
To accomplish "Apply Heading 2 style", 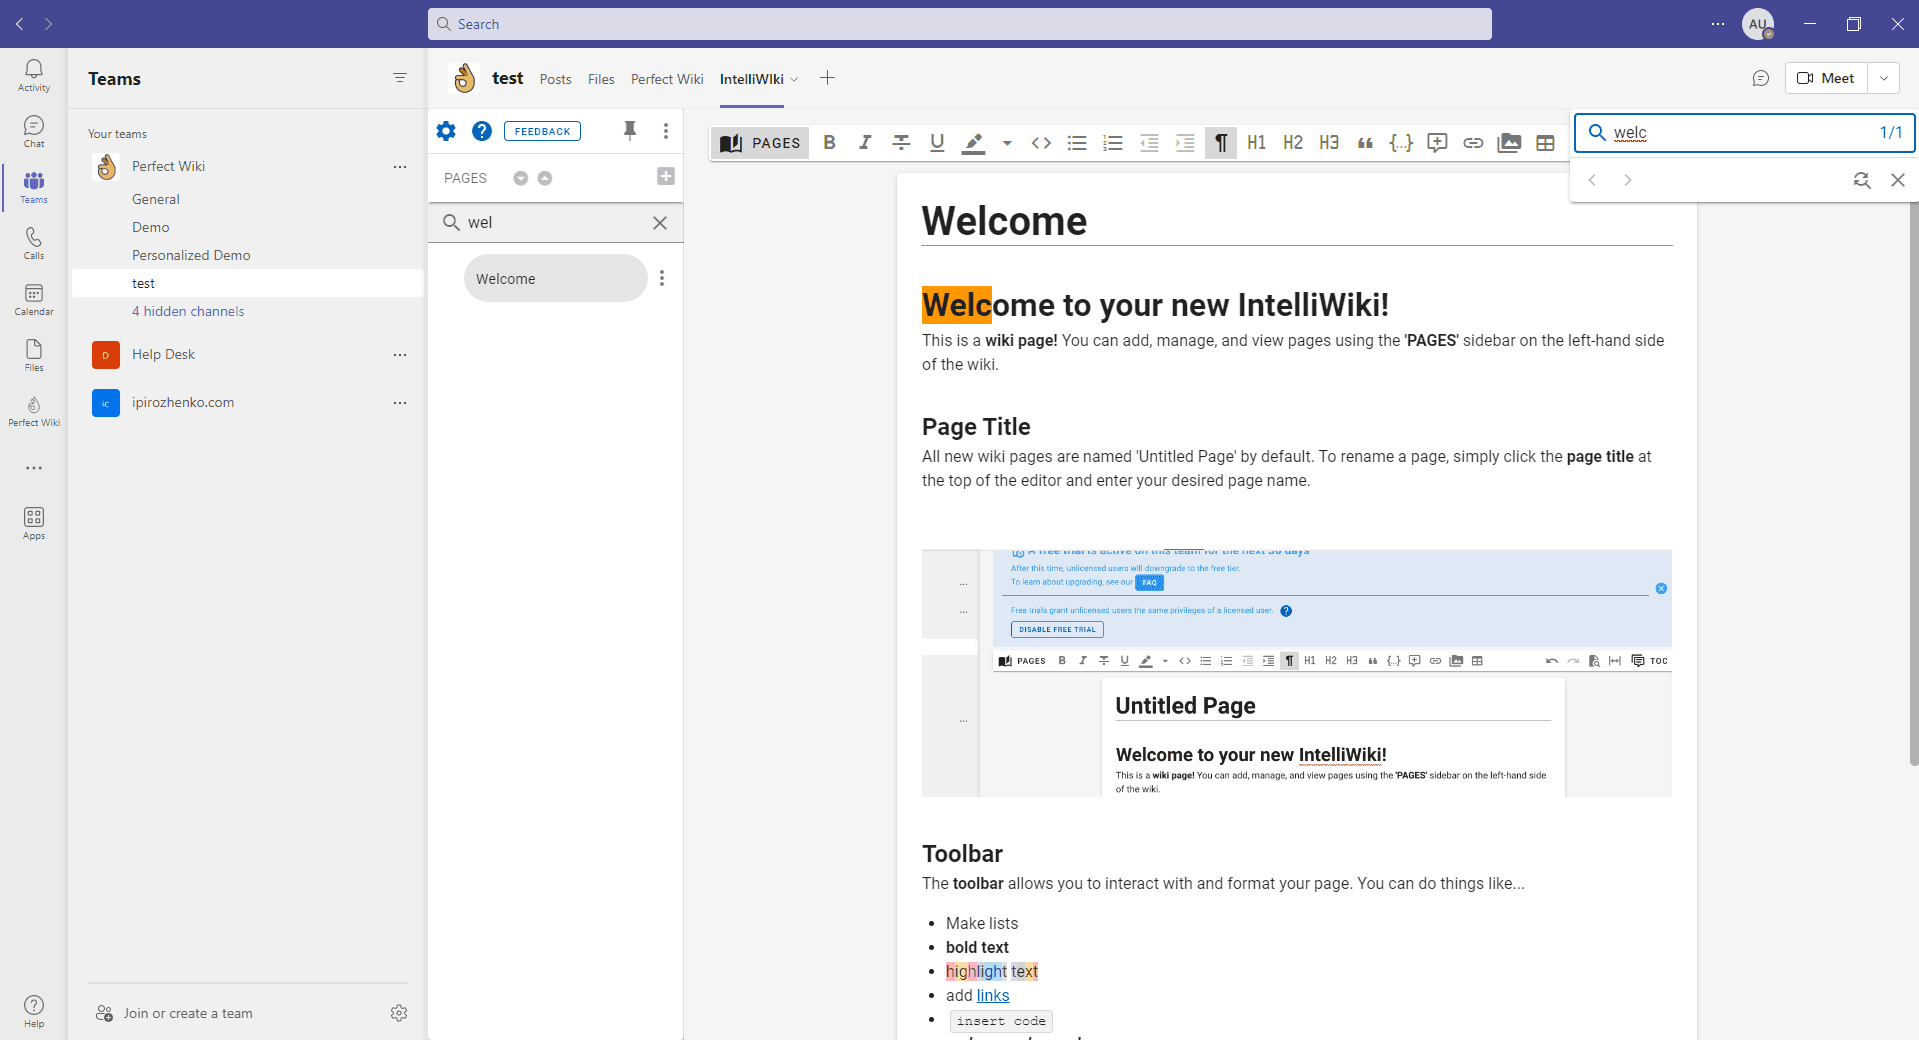I will coord(1293,143).
